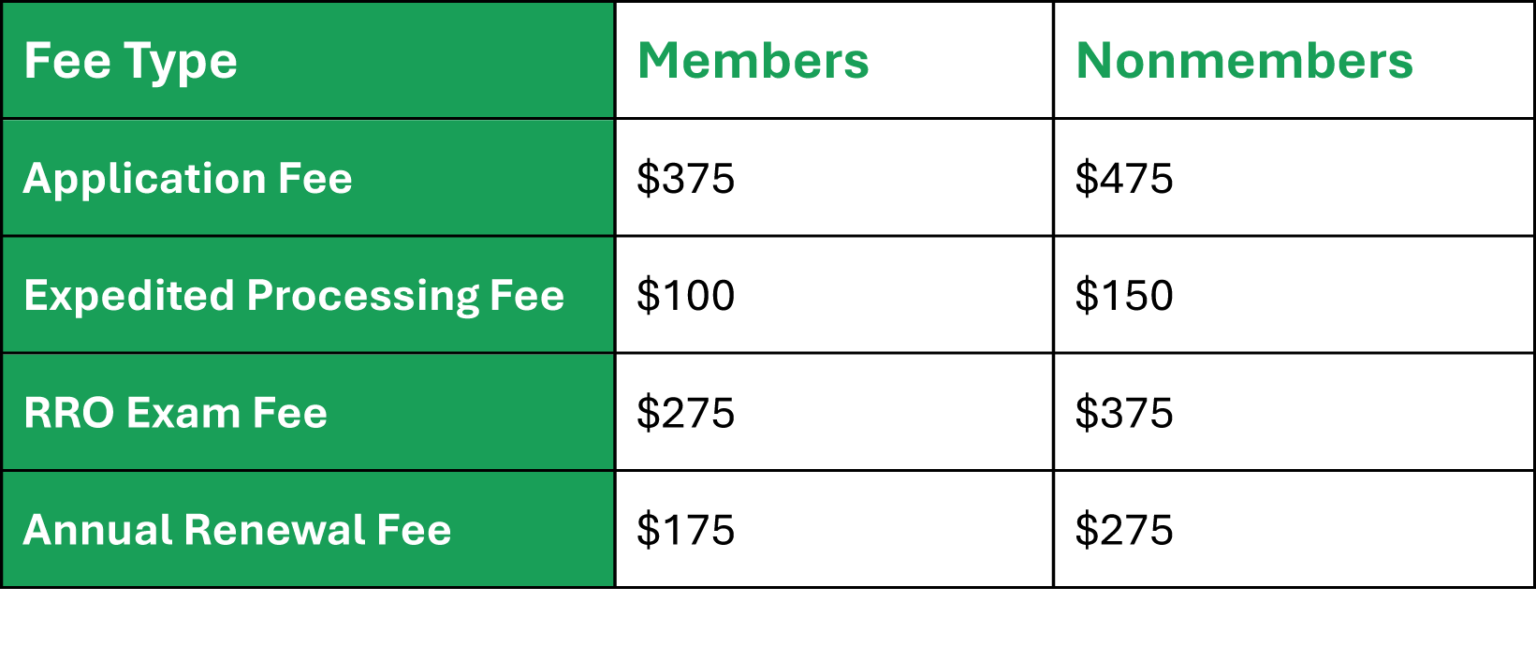1536x646 pixels.
Task: Click the word "Annual" in the table
Action: coord(94,530)
